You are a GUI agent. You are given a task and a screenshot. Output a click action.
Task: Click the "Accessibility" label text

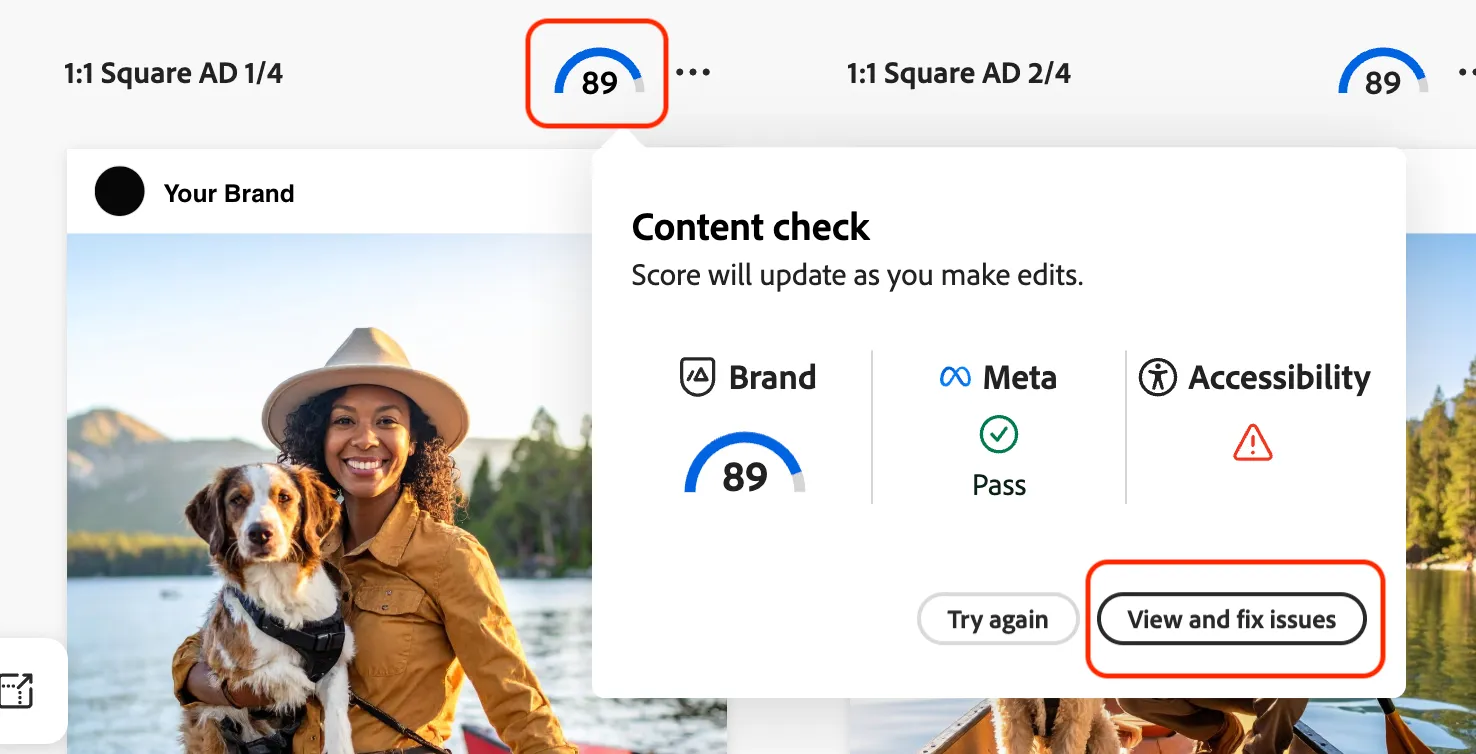(1279, 378)
